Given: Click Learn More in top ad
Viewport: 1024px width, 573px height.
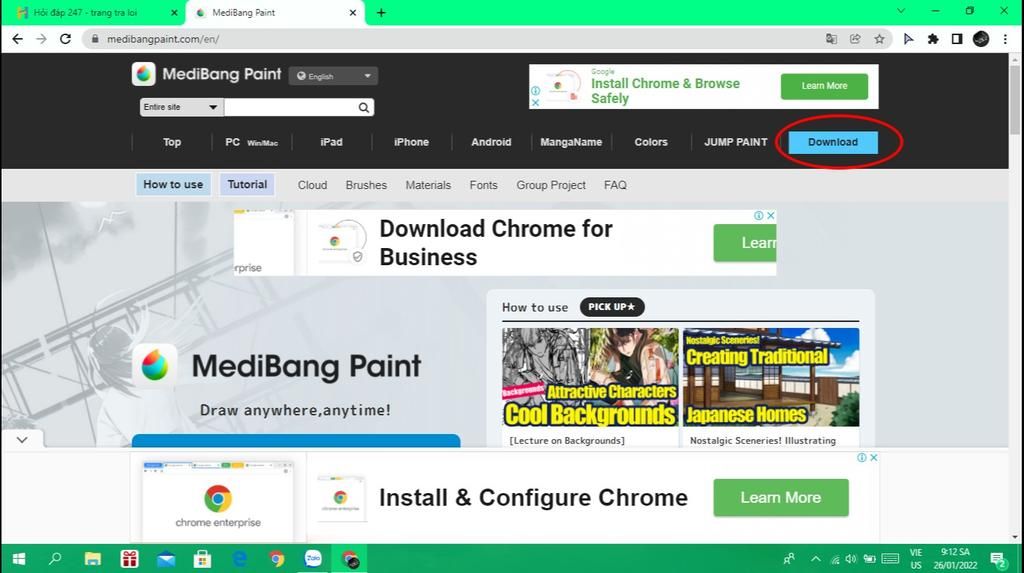Looking at the screenshot, I should pyautogui.click(x=824, y=86).
